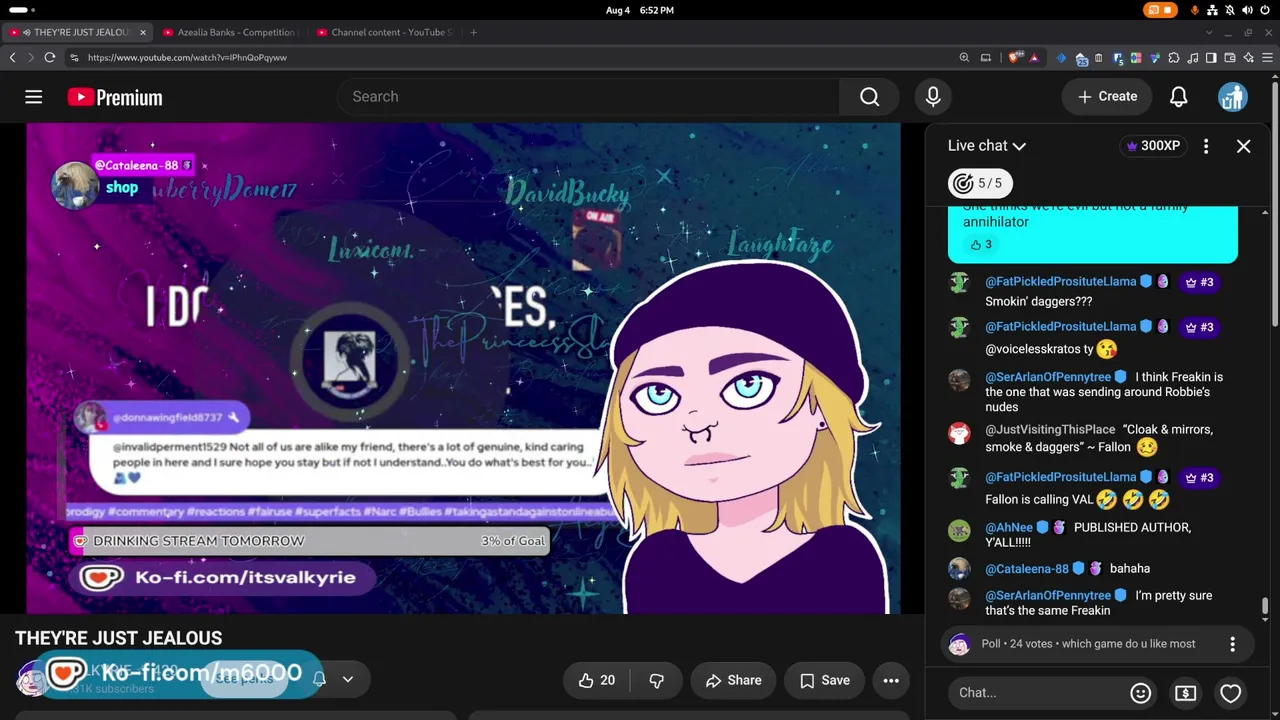Open Brave Shields lion icon
Screen dimensions: 1280x720
click(x=1016, y=58)
